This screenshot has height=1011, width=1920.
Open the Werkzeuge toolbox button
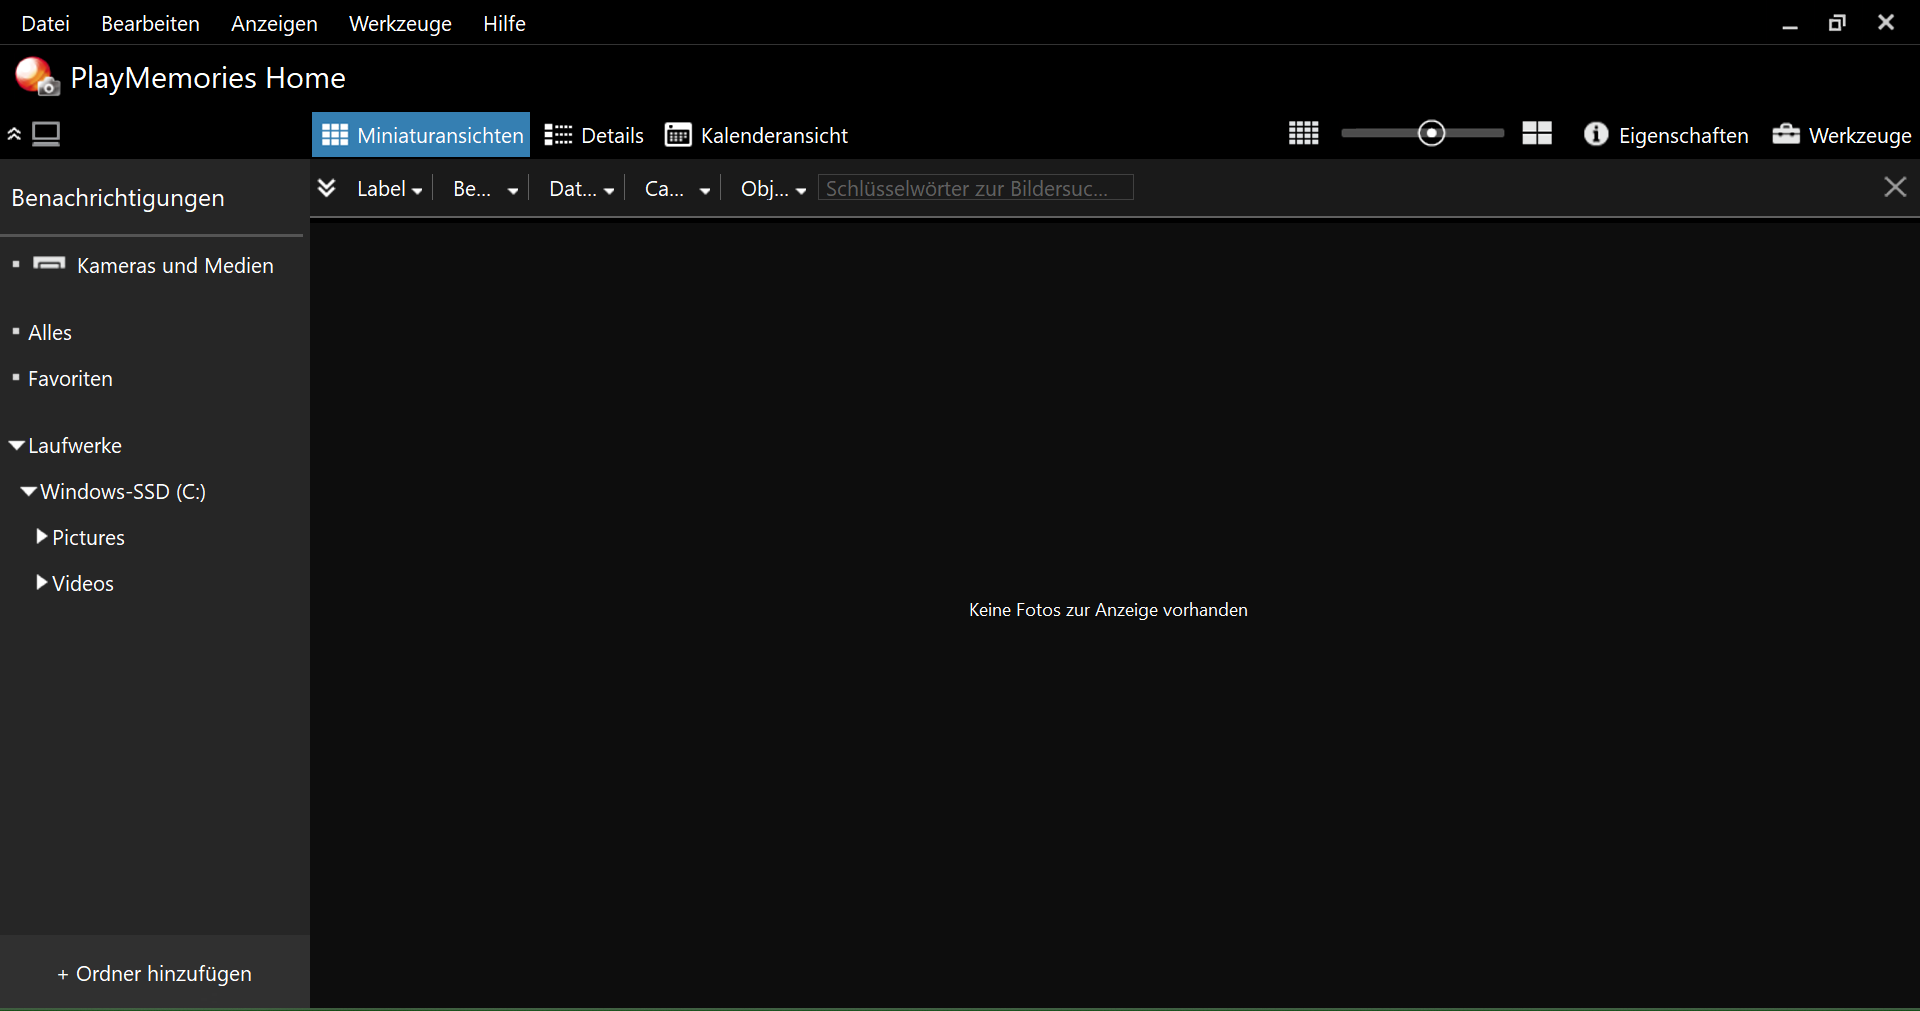(1842, 135)
